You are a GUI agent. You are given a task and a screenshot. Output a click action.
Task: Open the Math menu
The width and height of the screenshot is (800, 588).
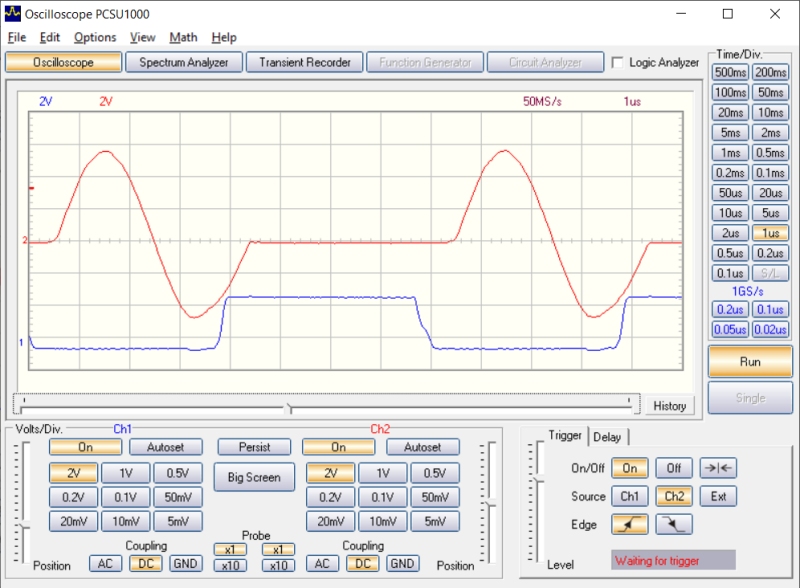183,37
